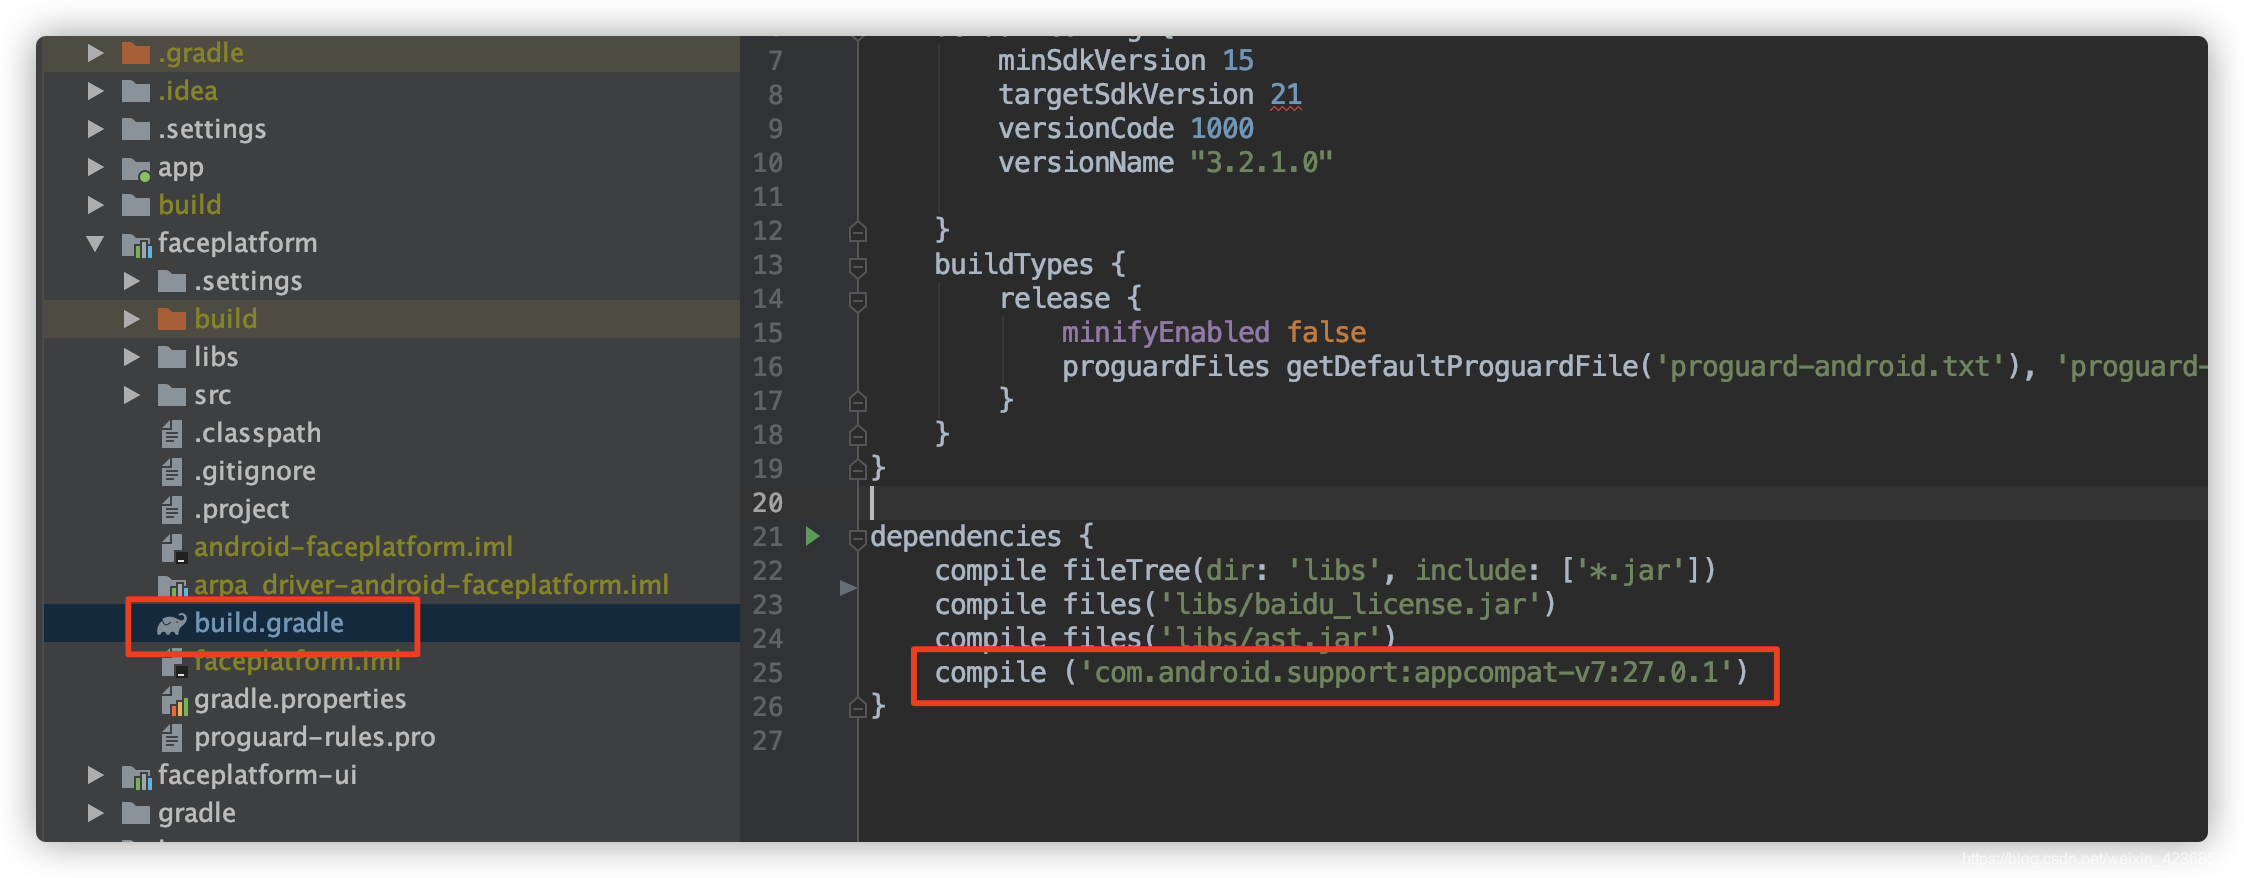Click the dependencies keyword on line 21
The image size is (2244, 878).
click(965, 536)
